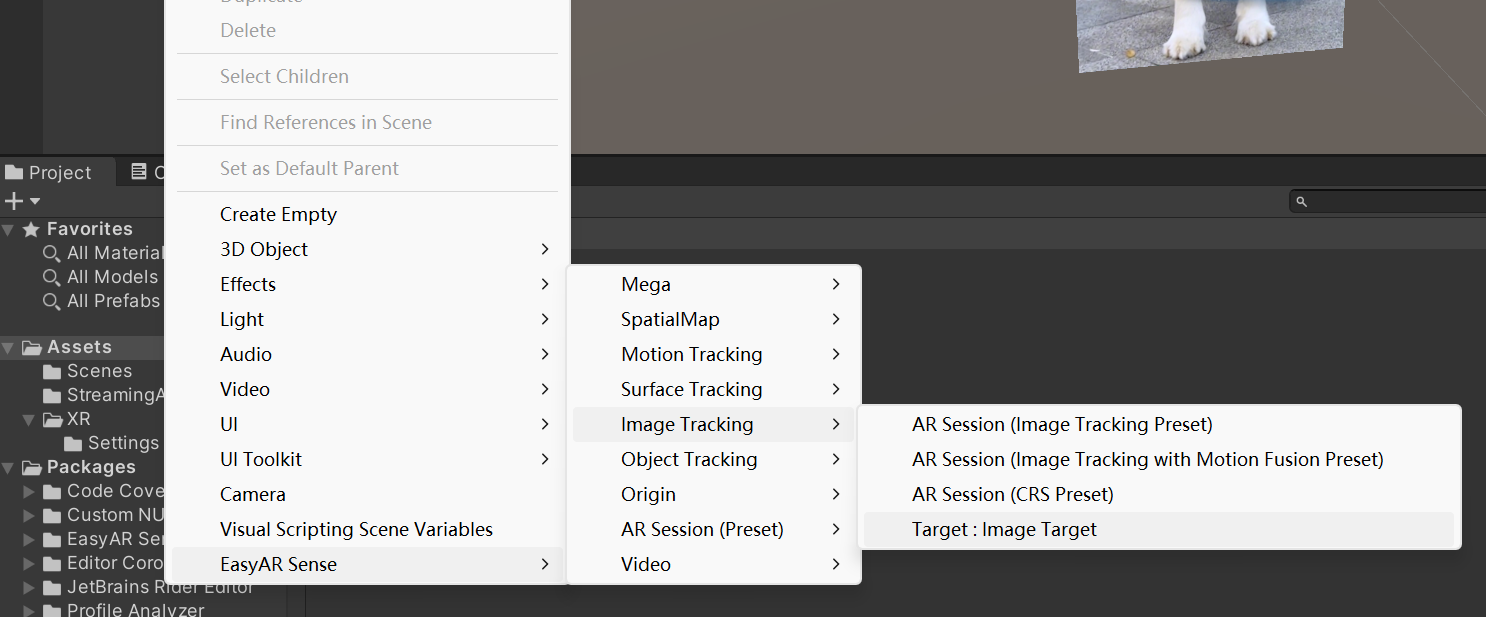
Task: Select AR Session (Image Tracking with Motion Fusion Preset)
Action: pyautogui.click(x=1159, y=460)
